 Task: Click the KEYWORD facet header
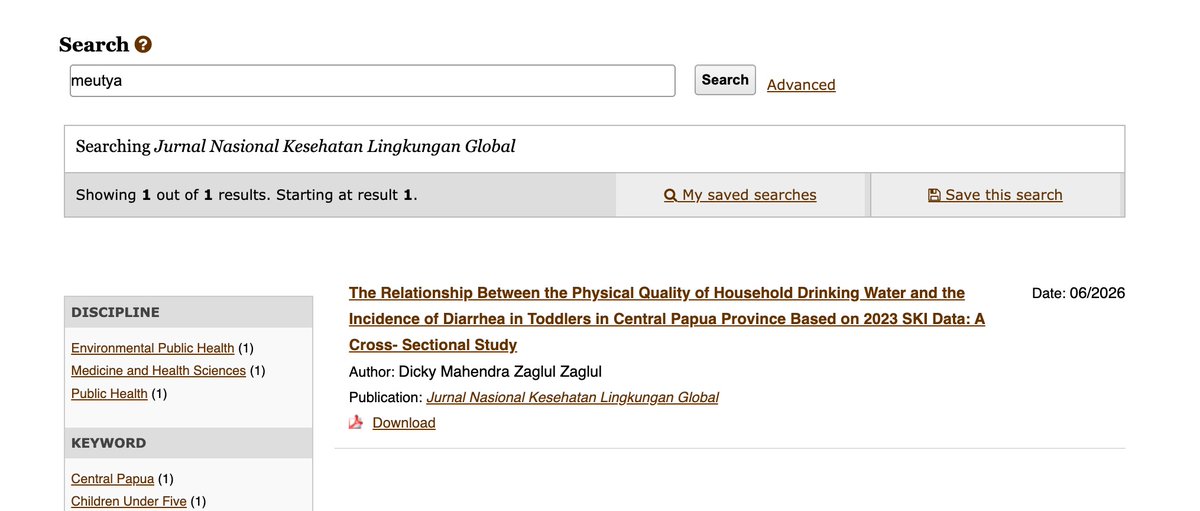coord(188,443)
